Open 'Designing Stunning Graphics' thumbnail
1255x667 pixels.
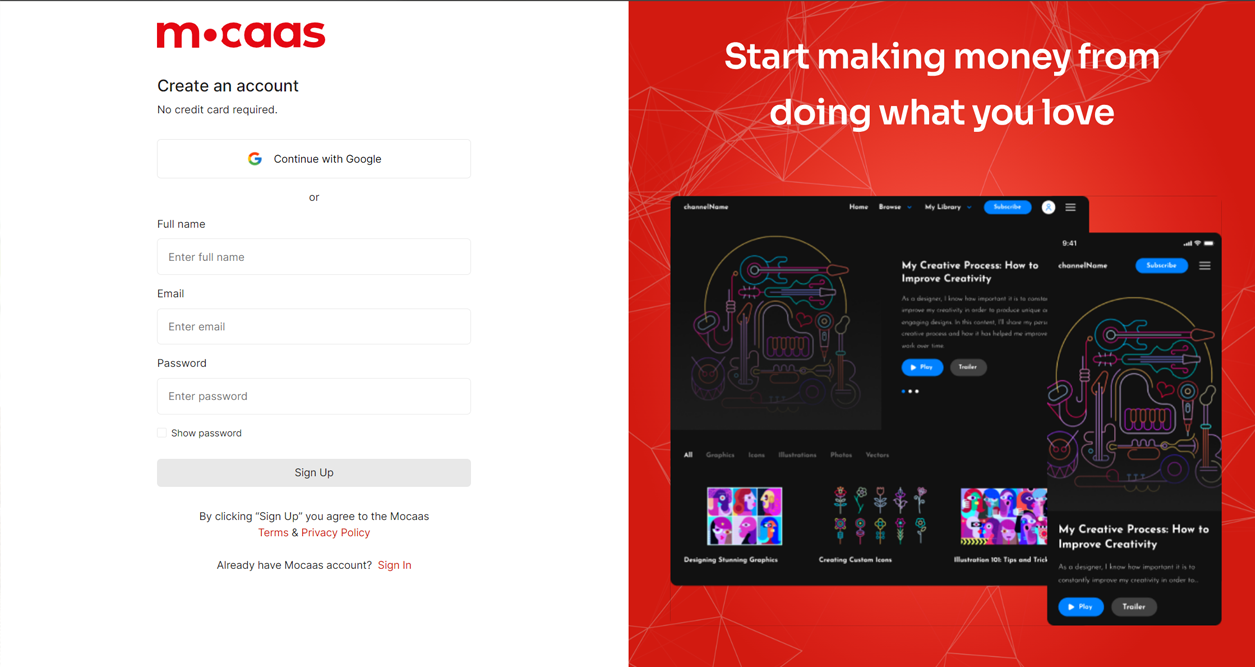tap(745, 516)
